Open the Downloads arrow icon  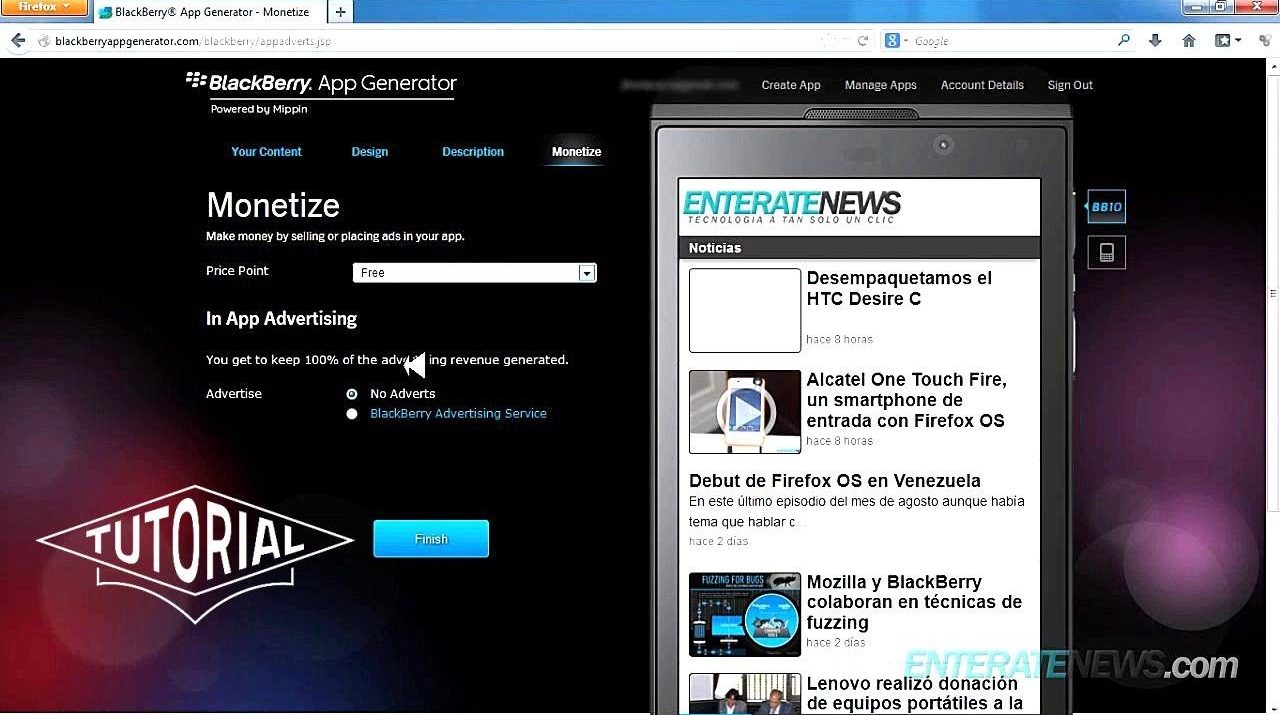click(x=1155, y=41)
